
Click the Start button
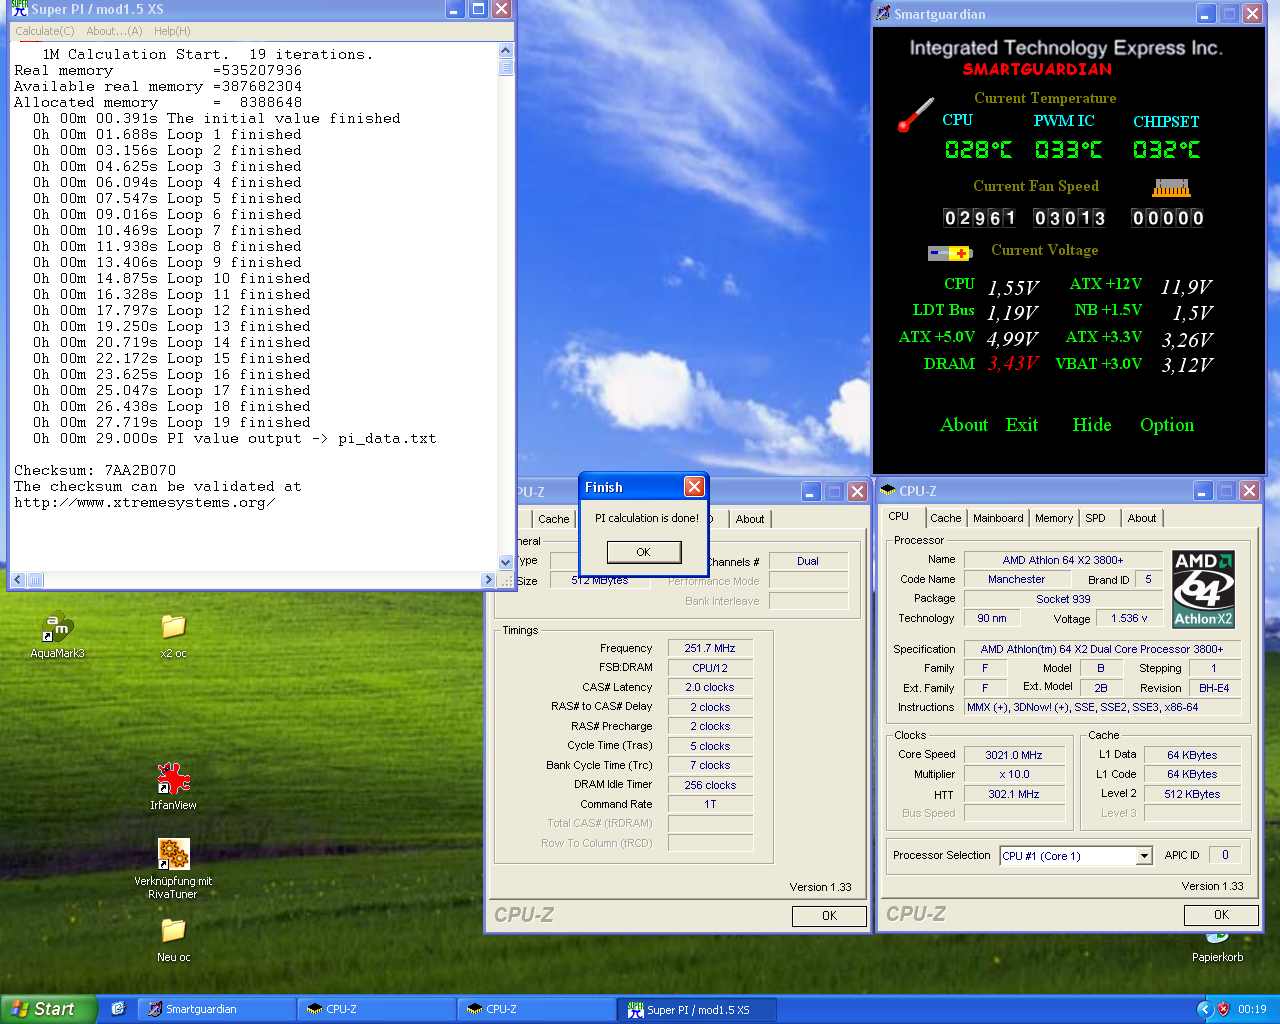(x=48, y=1009)
